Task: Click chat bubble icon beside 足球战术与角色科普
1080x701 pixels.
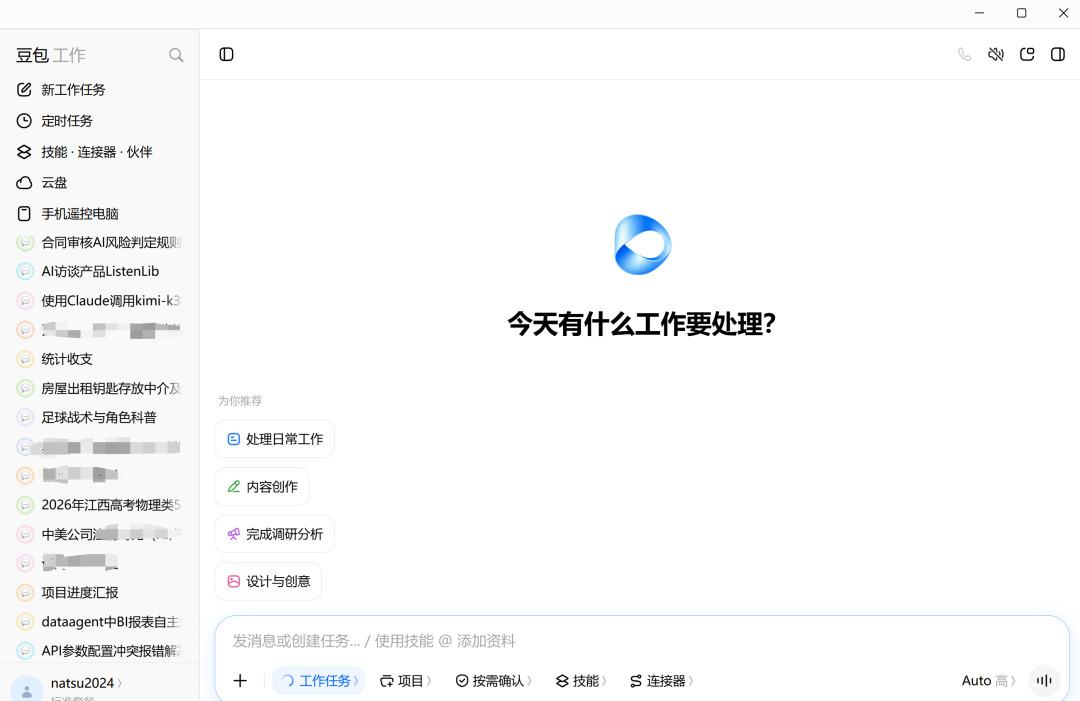Action: point(25,417)
